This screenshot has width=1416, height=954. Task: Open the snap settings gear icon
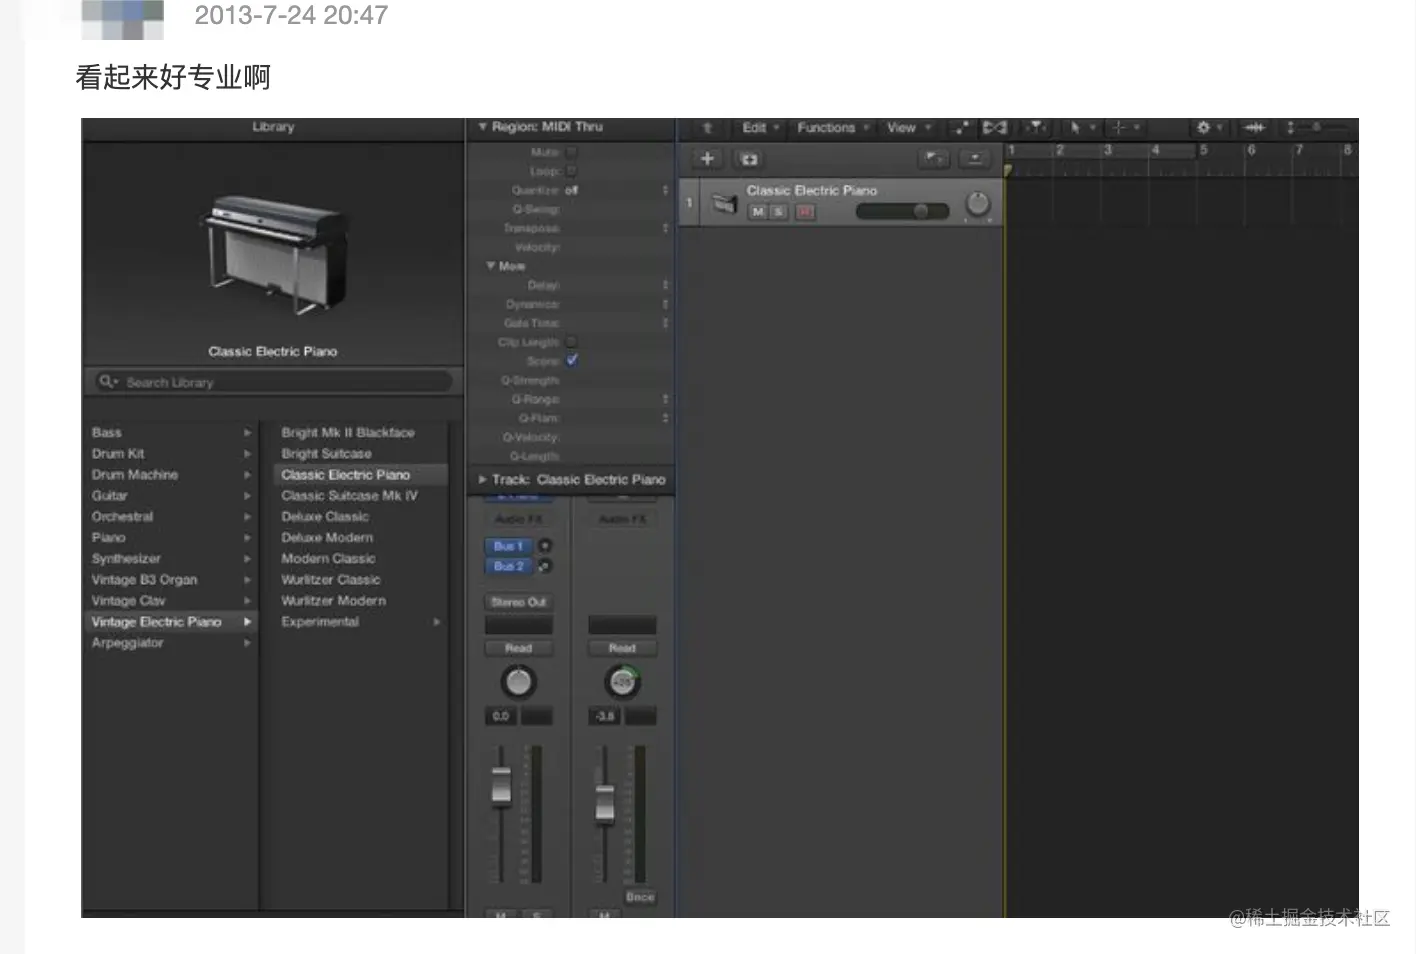(1204, 128)
